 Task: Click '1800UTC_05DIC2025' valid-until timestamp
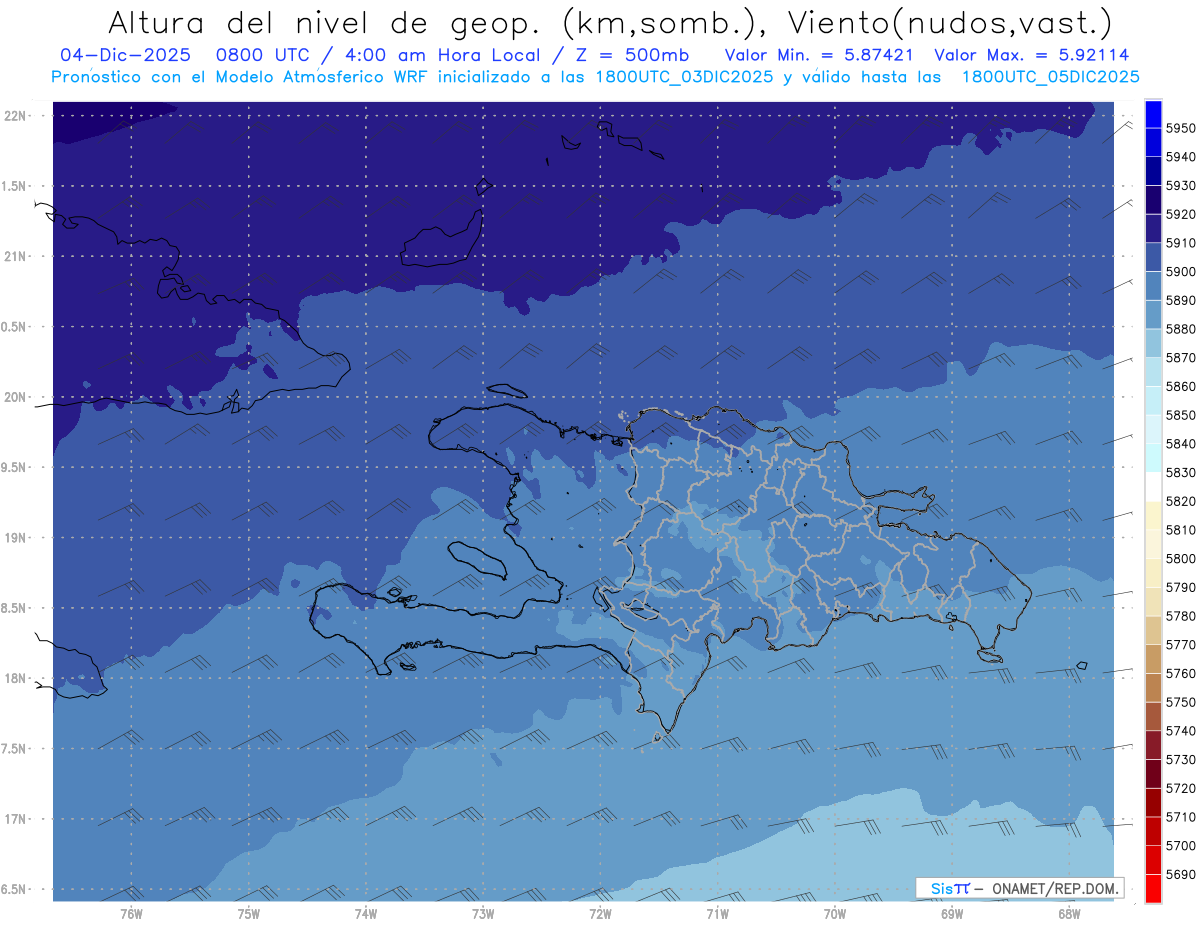pyautogui.click(x=1050, y=77)
